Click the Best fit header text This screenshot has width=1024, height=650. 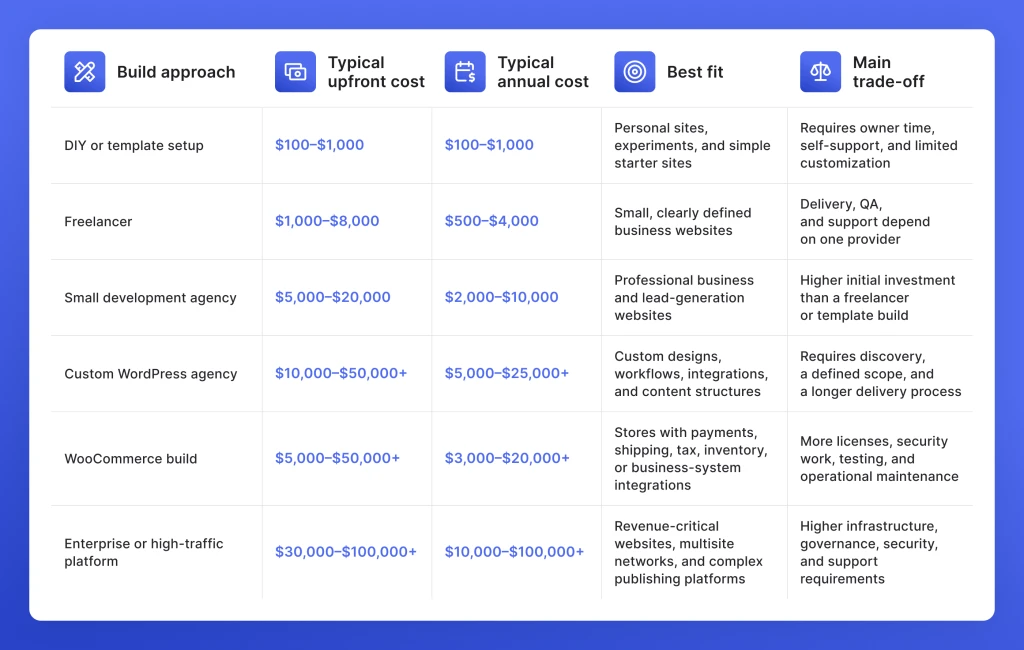(x=695, y=72)
